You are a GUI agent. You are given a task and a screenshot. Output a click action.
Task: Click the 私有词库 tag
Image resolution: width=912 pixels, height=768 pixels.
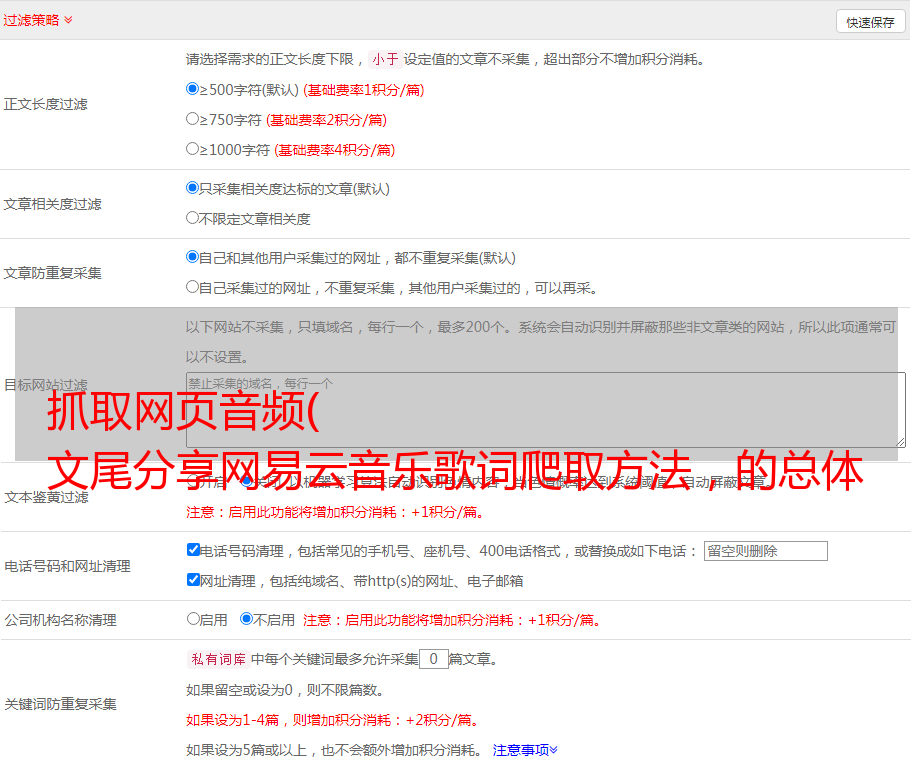coord(217,659)
